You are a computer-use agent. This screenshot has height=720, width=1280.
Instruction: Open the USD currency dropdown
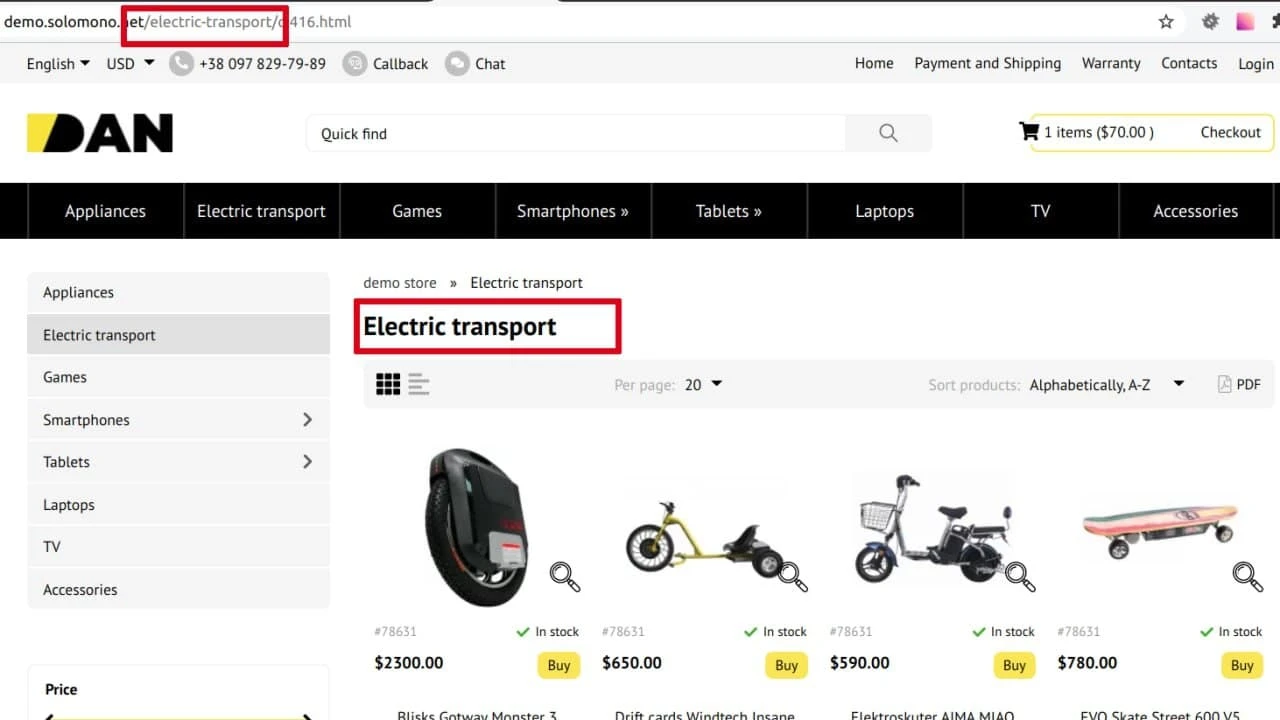click(x=130, y=64)
